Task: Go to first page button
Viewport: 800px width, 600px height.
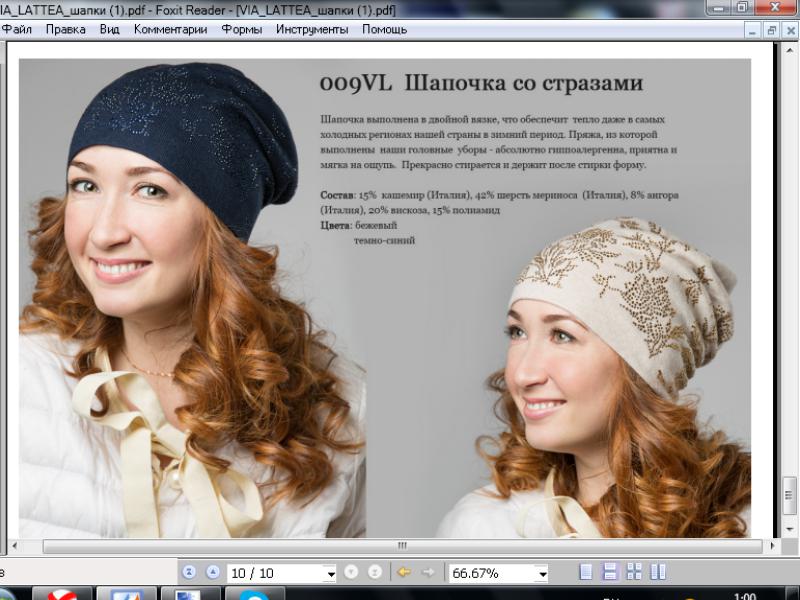Action: point(189,572)
